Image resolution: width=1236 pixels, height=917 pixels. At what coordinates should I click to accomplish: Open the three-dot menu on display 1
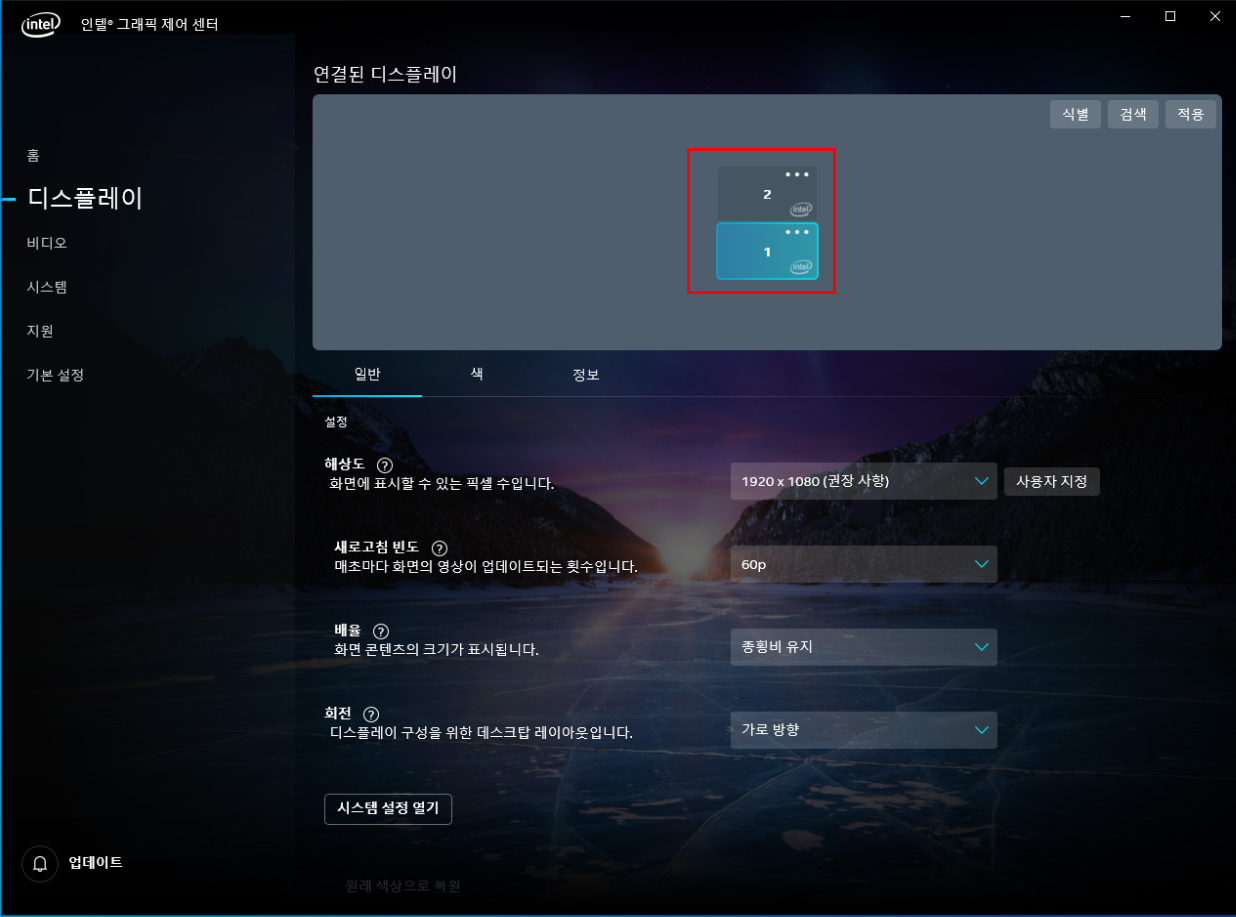(796, 232)
